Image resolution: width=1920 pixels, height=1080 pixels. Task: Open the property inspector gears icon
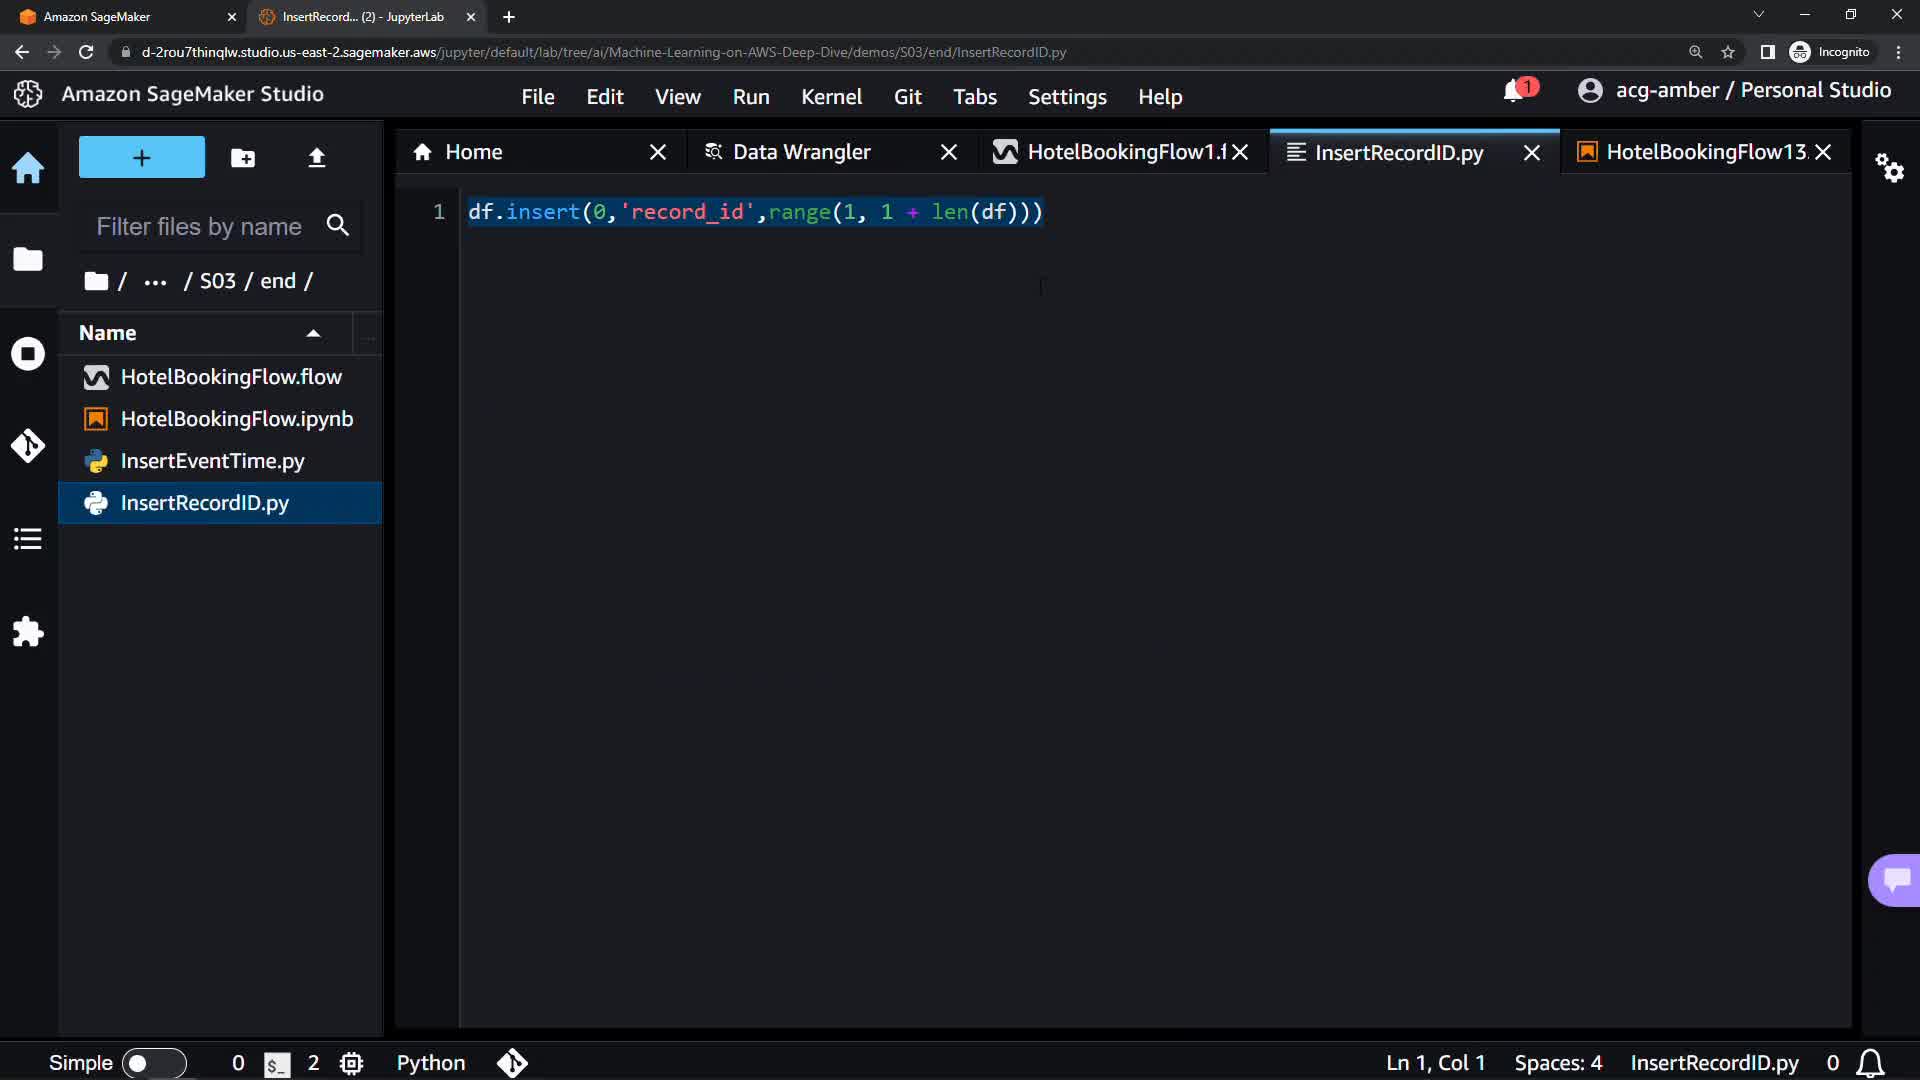[x=1889, y=167]
